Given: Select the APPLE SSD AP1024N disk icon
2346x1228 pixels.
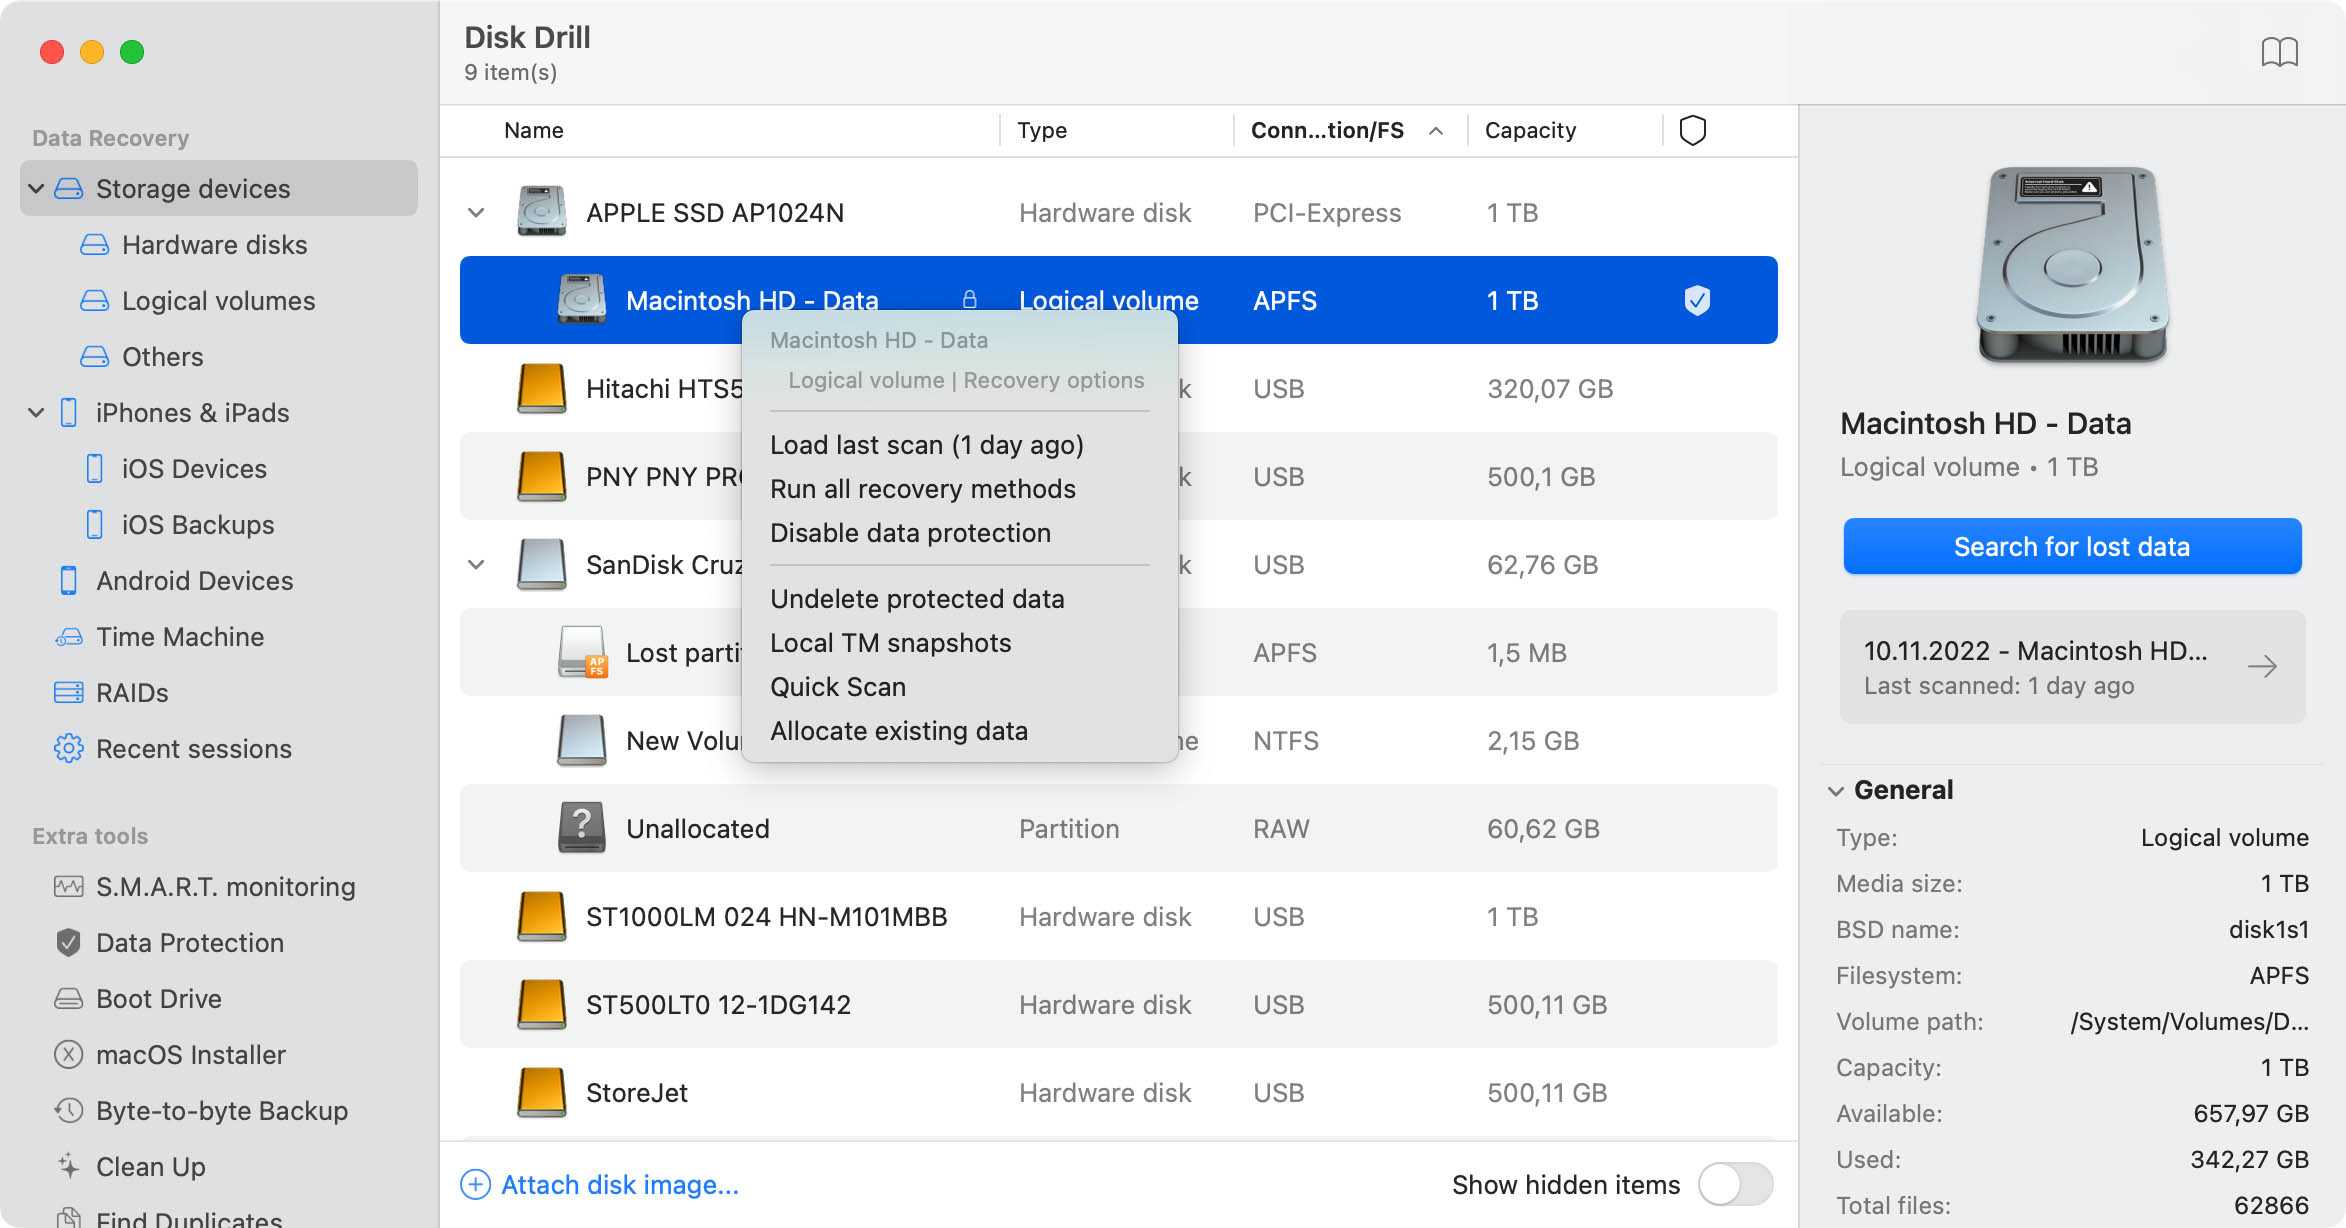Looking at the screenshot, I should [541, 212].
